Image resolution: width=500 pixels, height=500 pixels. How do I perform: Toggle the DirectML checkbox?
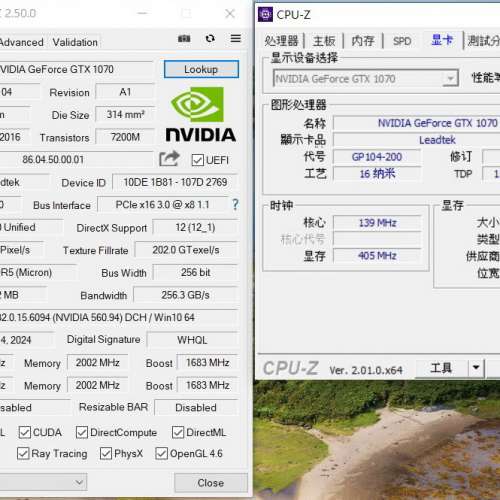[x=178, y=432]
